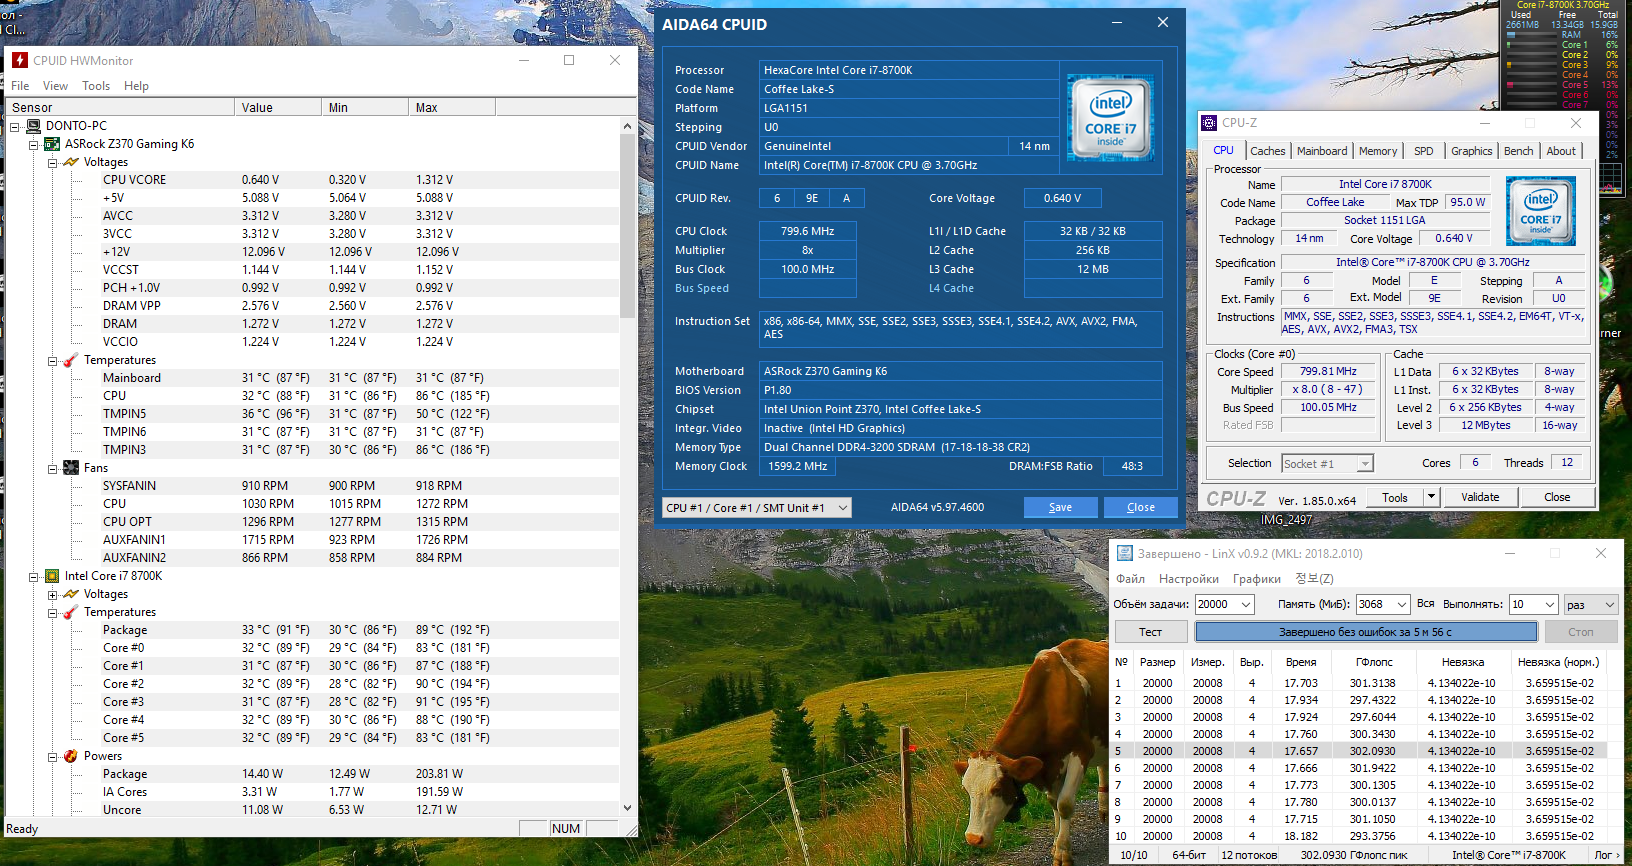Click the HWMonitor vertical scrollbar thumb
Viewport: 1632px width, 866px height.
[x=628, y=226]
